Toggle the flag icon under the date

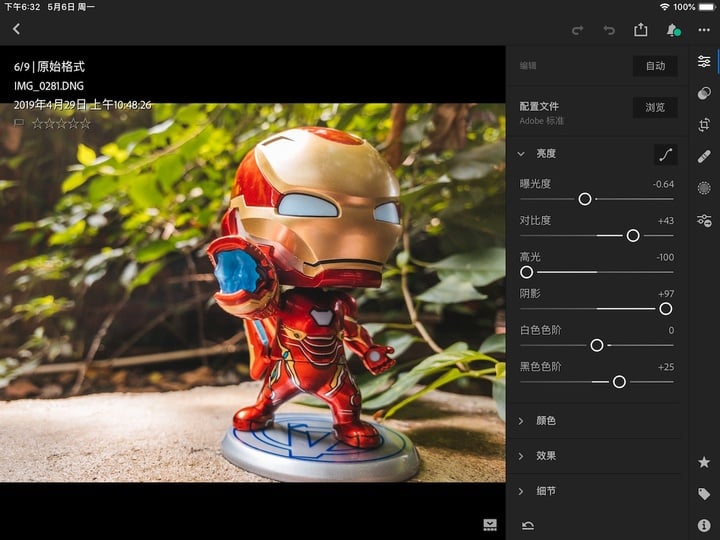[19, 123]
